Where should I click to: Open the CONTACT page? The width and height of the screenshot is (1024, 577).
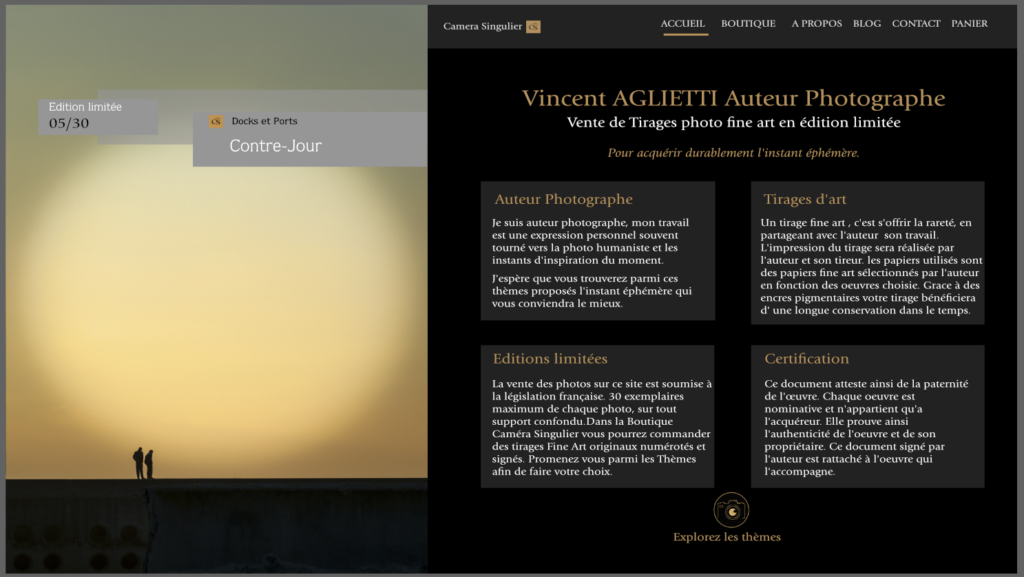click(916, 23)
